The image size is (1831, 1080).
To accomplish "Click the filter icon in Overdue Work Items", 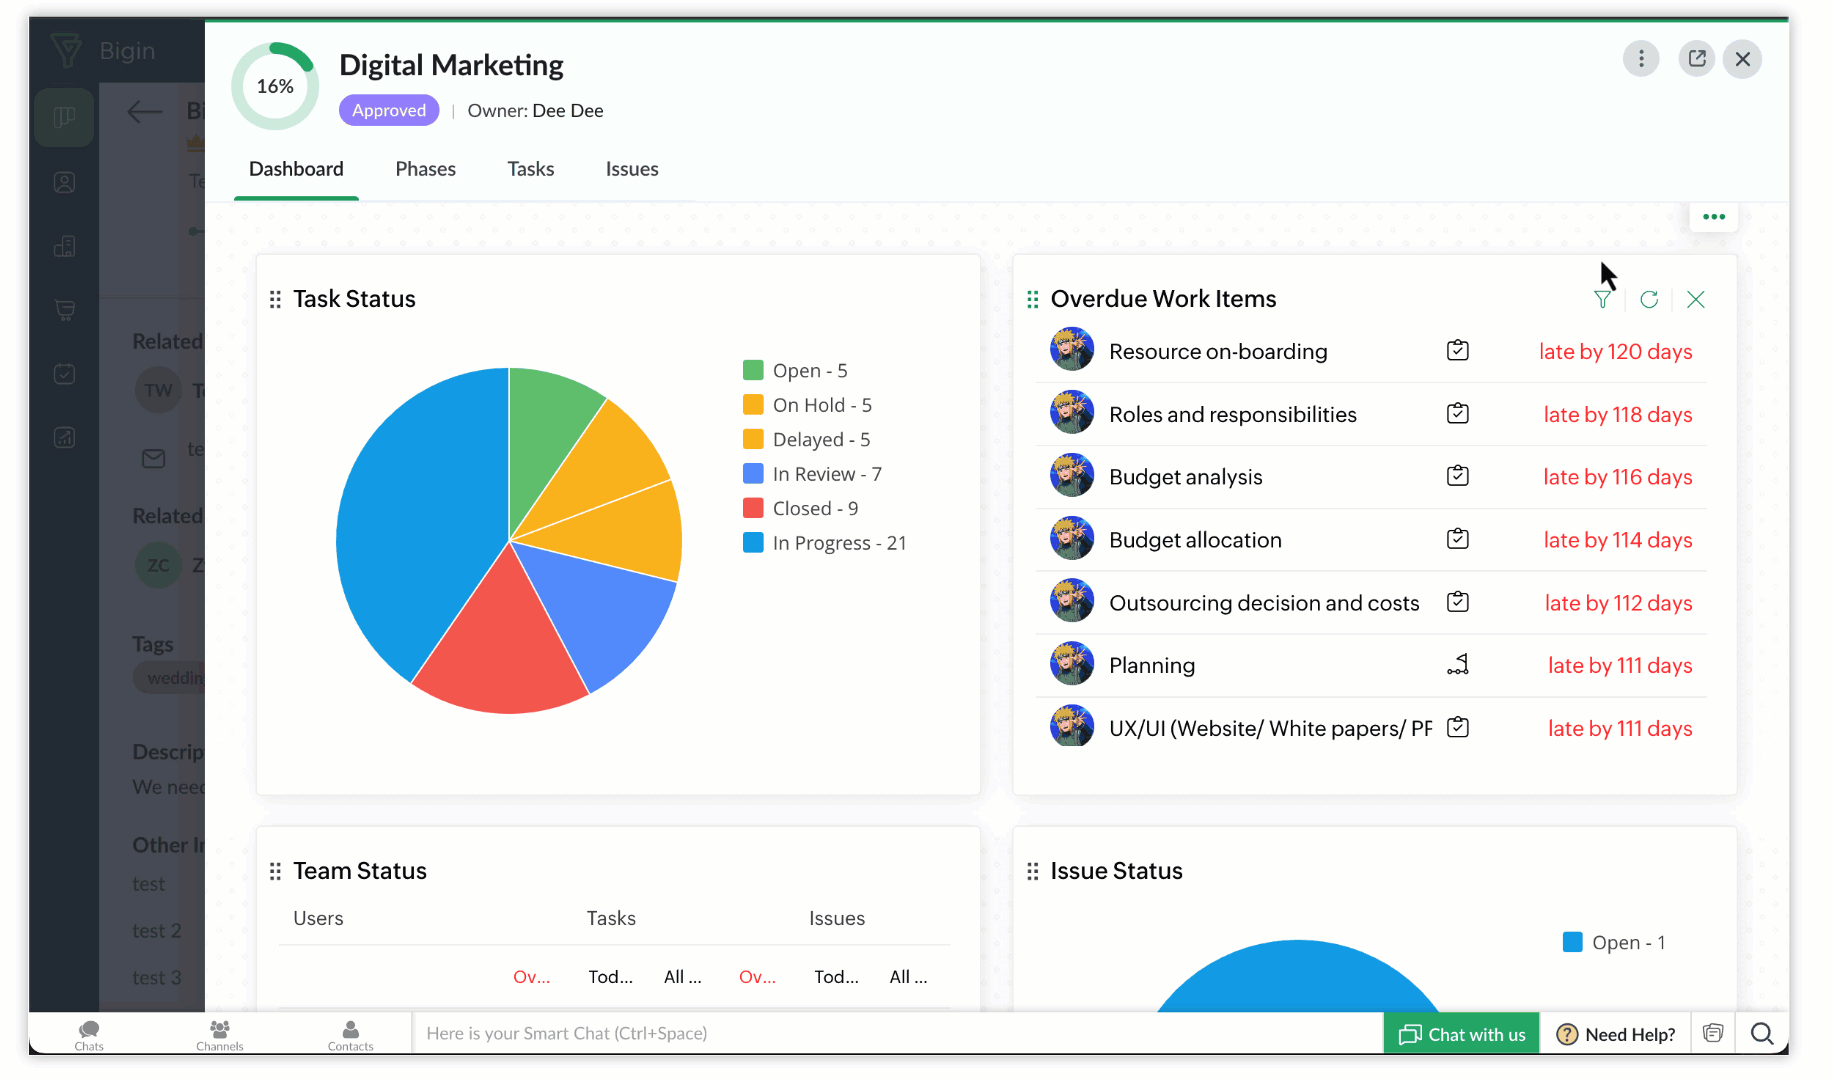I will [x=1602, y=299].
